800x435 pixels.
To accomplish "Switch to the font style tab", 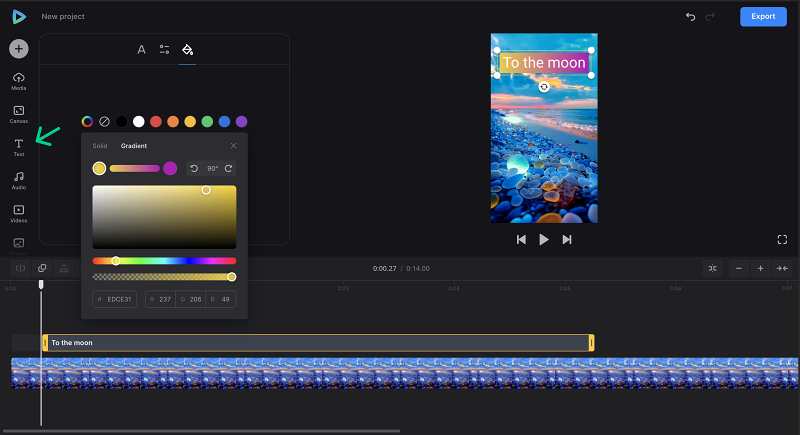I will tap(141, 49).
